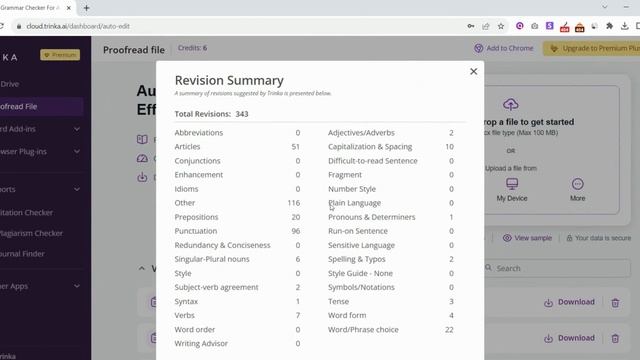
Task: Click the address bar URL
Action: click(x=78, y=26)
